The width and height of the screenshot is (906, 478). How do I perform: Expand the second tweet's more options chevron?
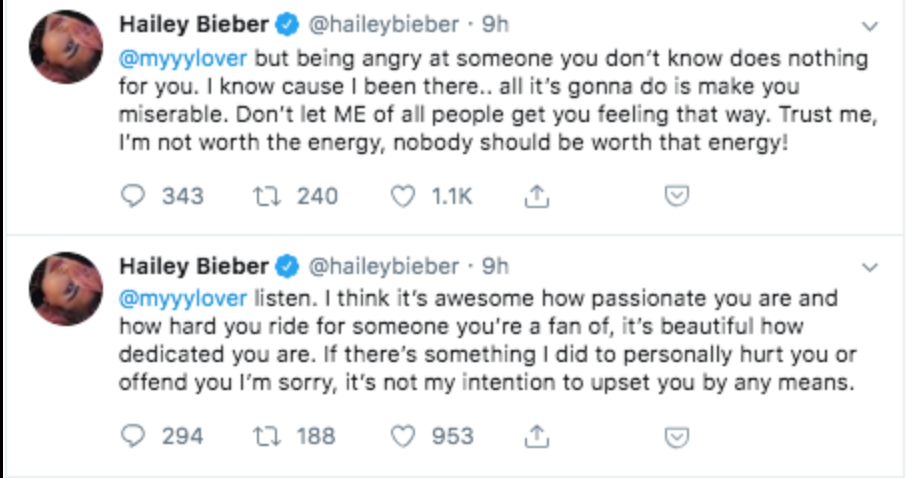click(870, 267)
